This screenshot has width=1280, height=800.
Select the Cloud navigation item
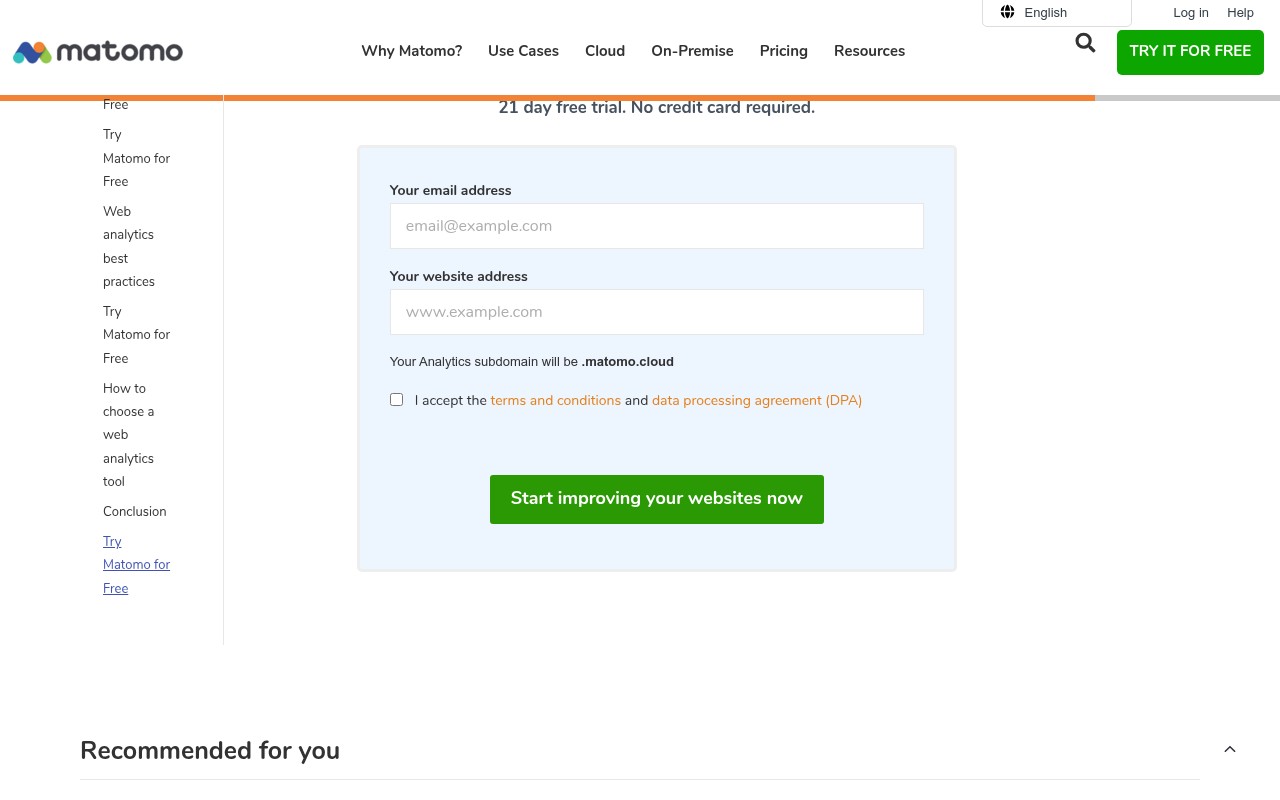pyautogui.click(x=605, y=51)
